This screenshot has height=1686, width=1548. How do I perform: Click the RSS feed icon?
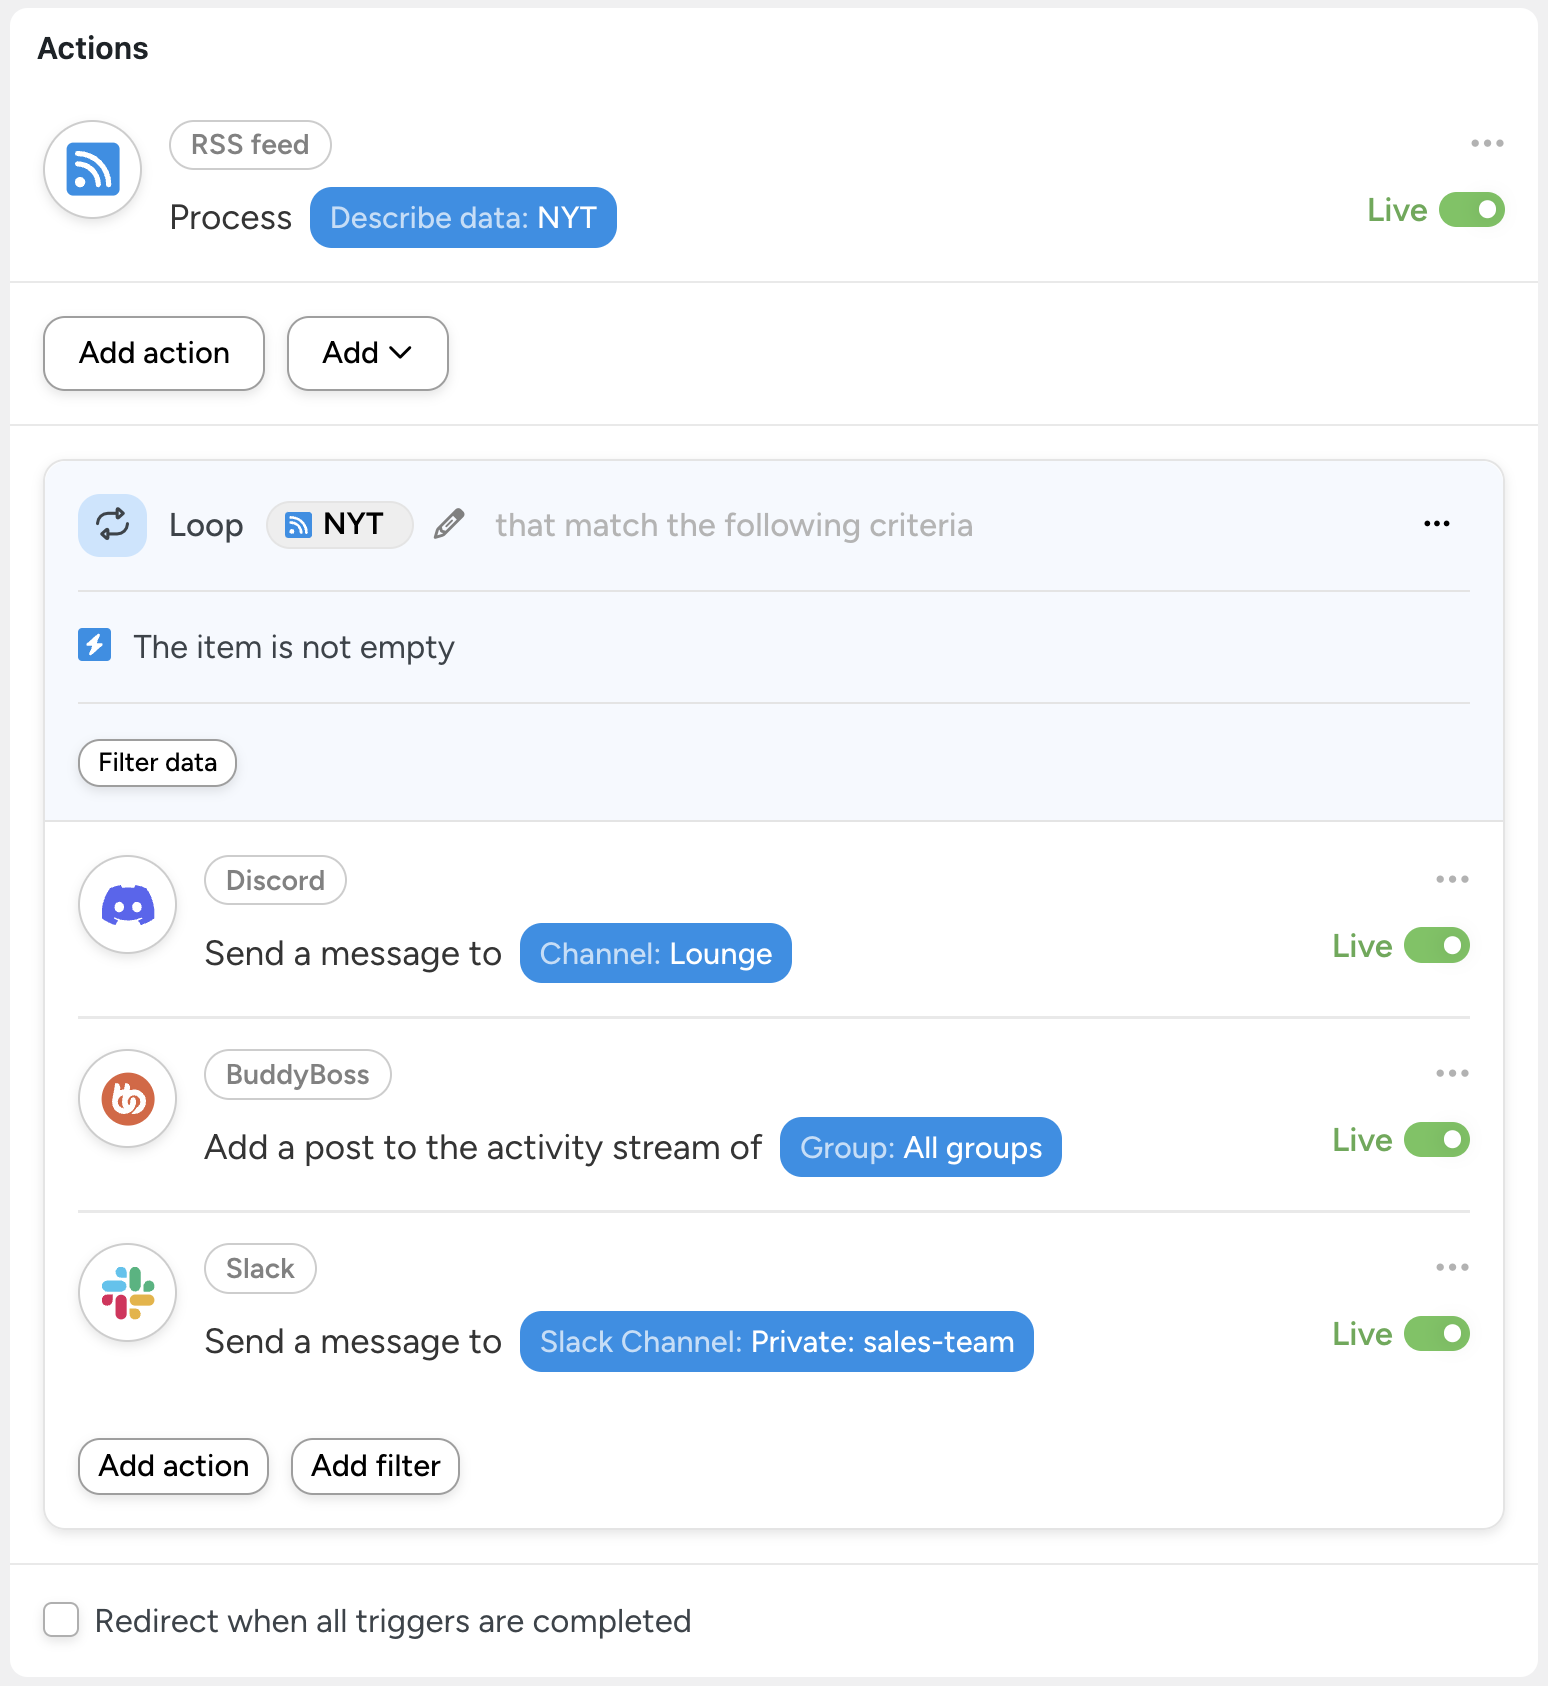(93, 169)
